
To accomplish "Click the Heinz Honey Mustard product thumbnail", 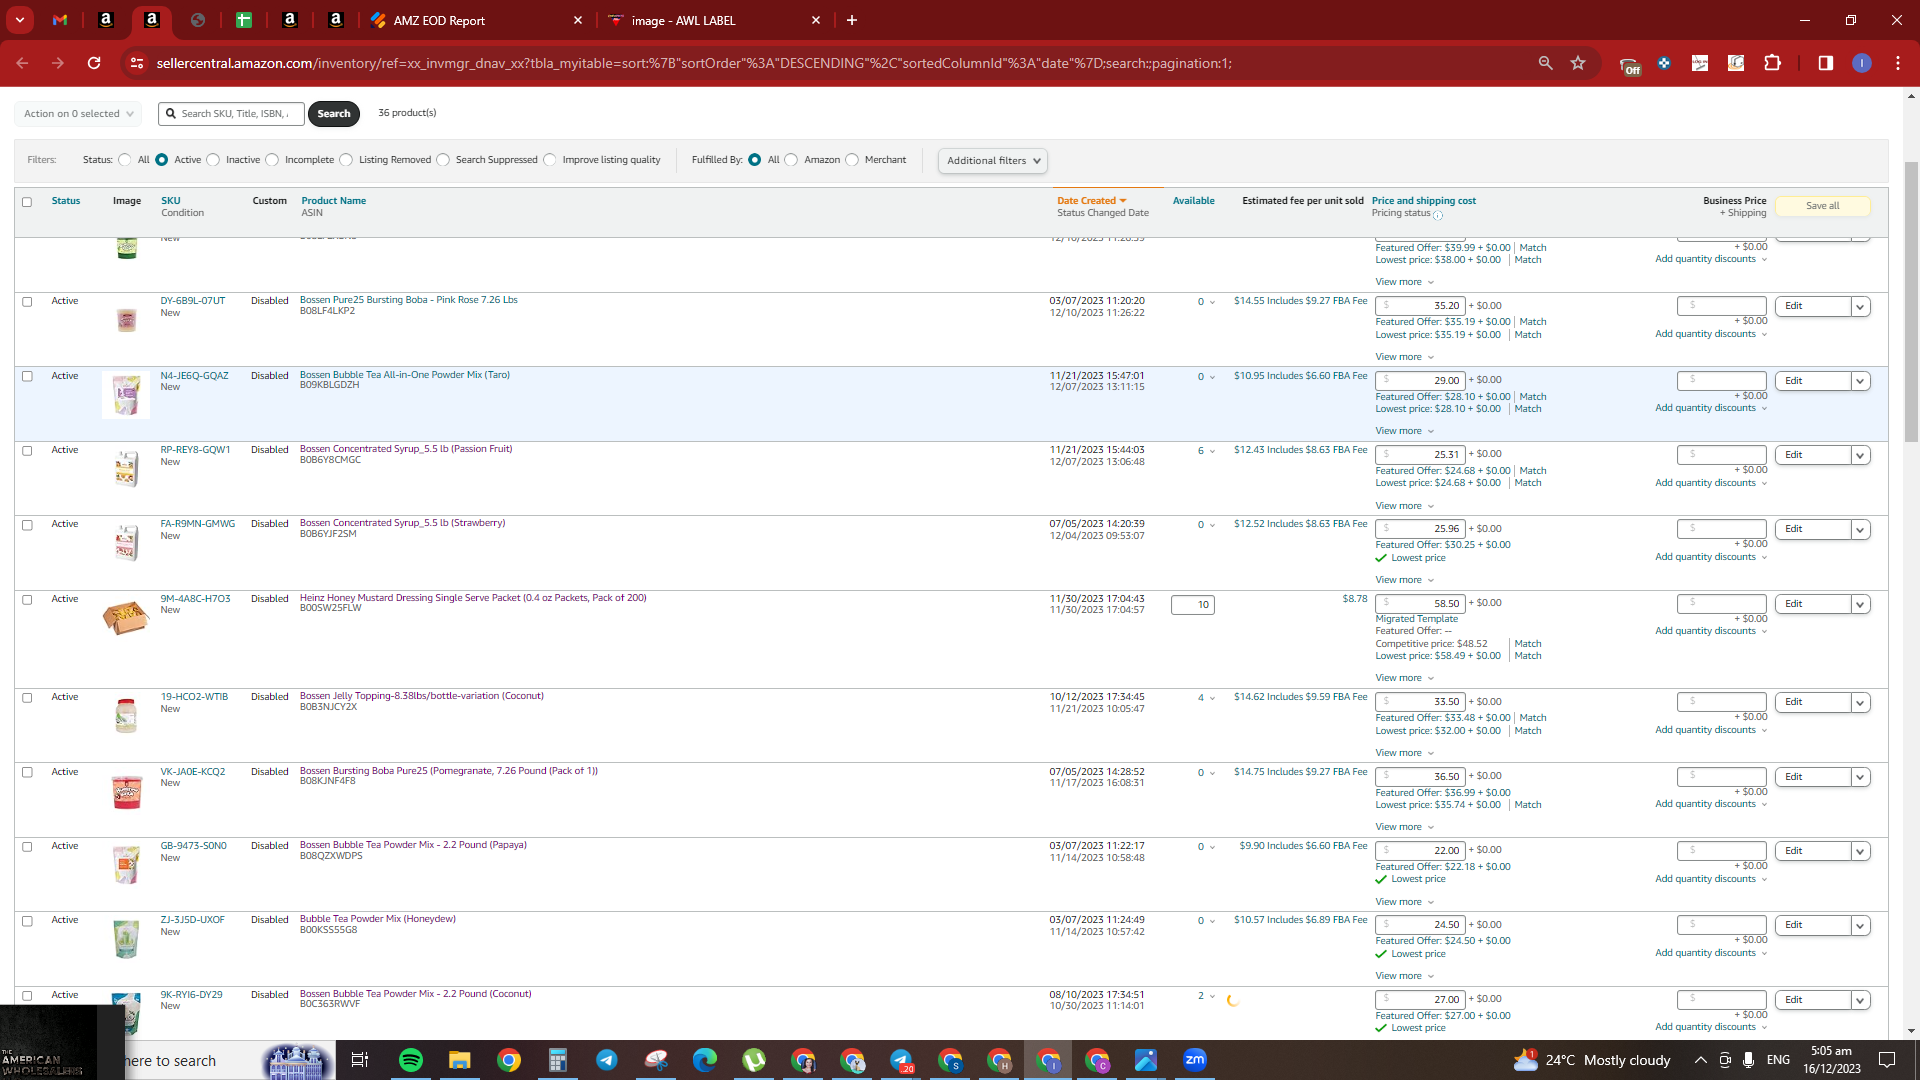I will click(x=126, y=618).
